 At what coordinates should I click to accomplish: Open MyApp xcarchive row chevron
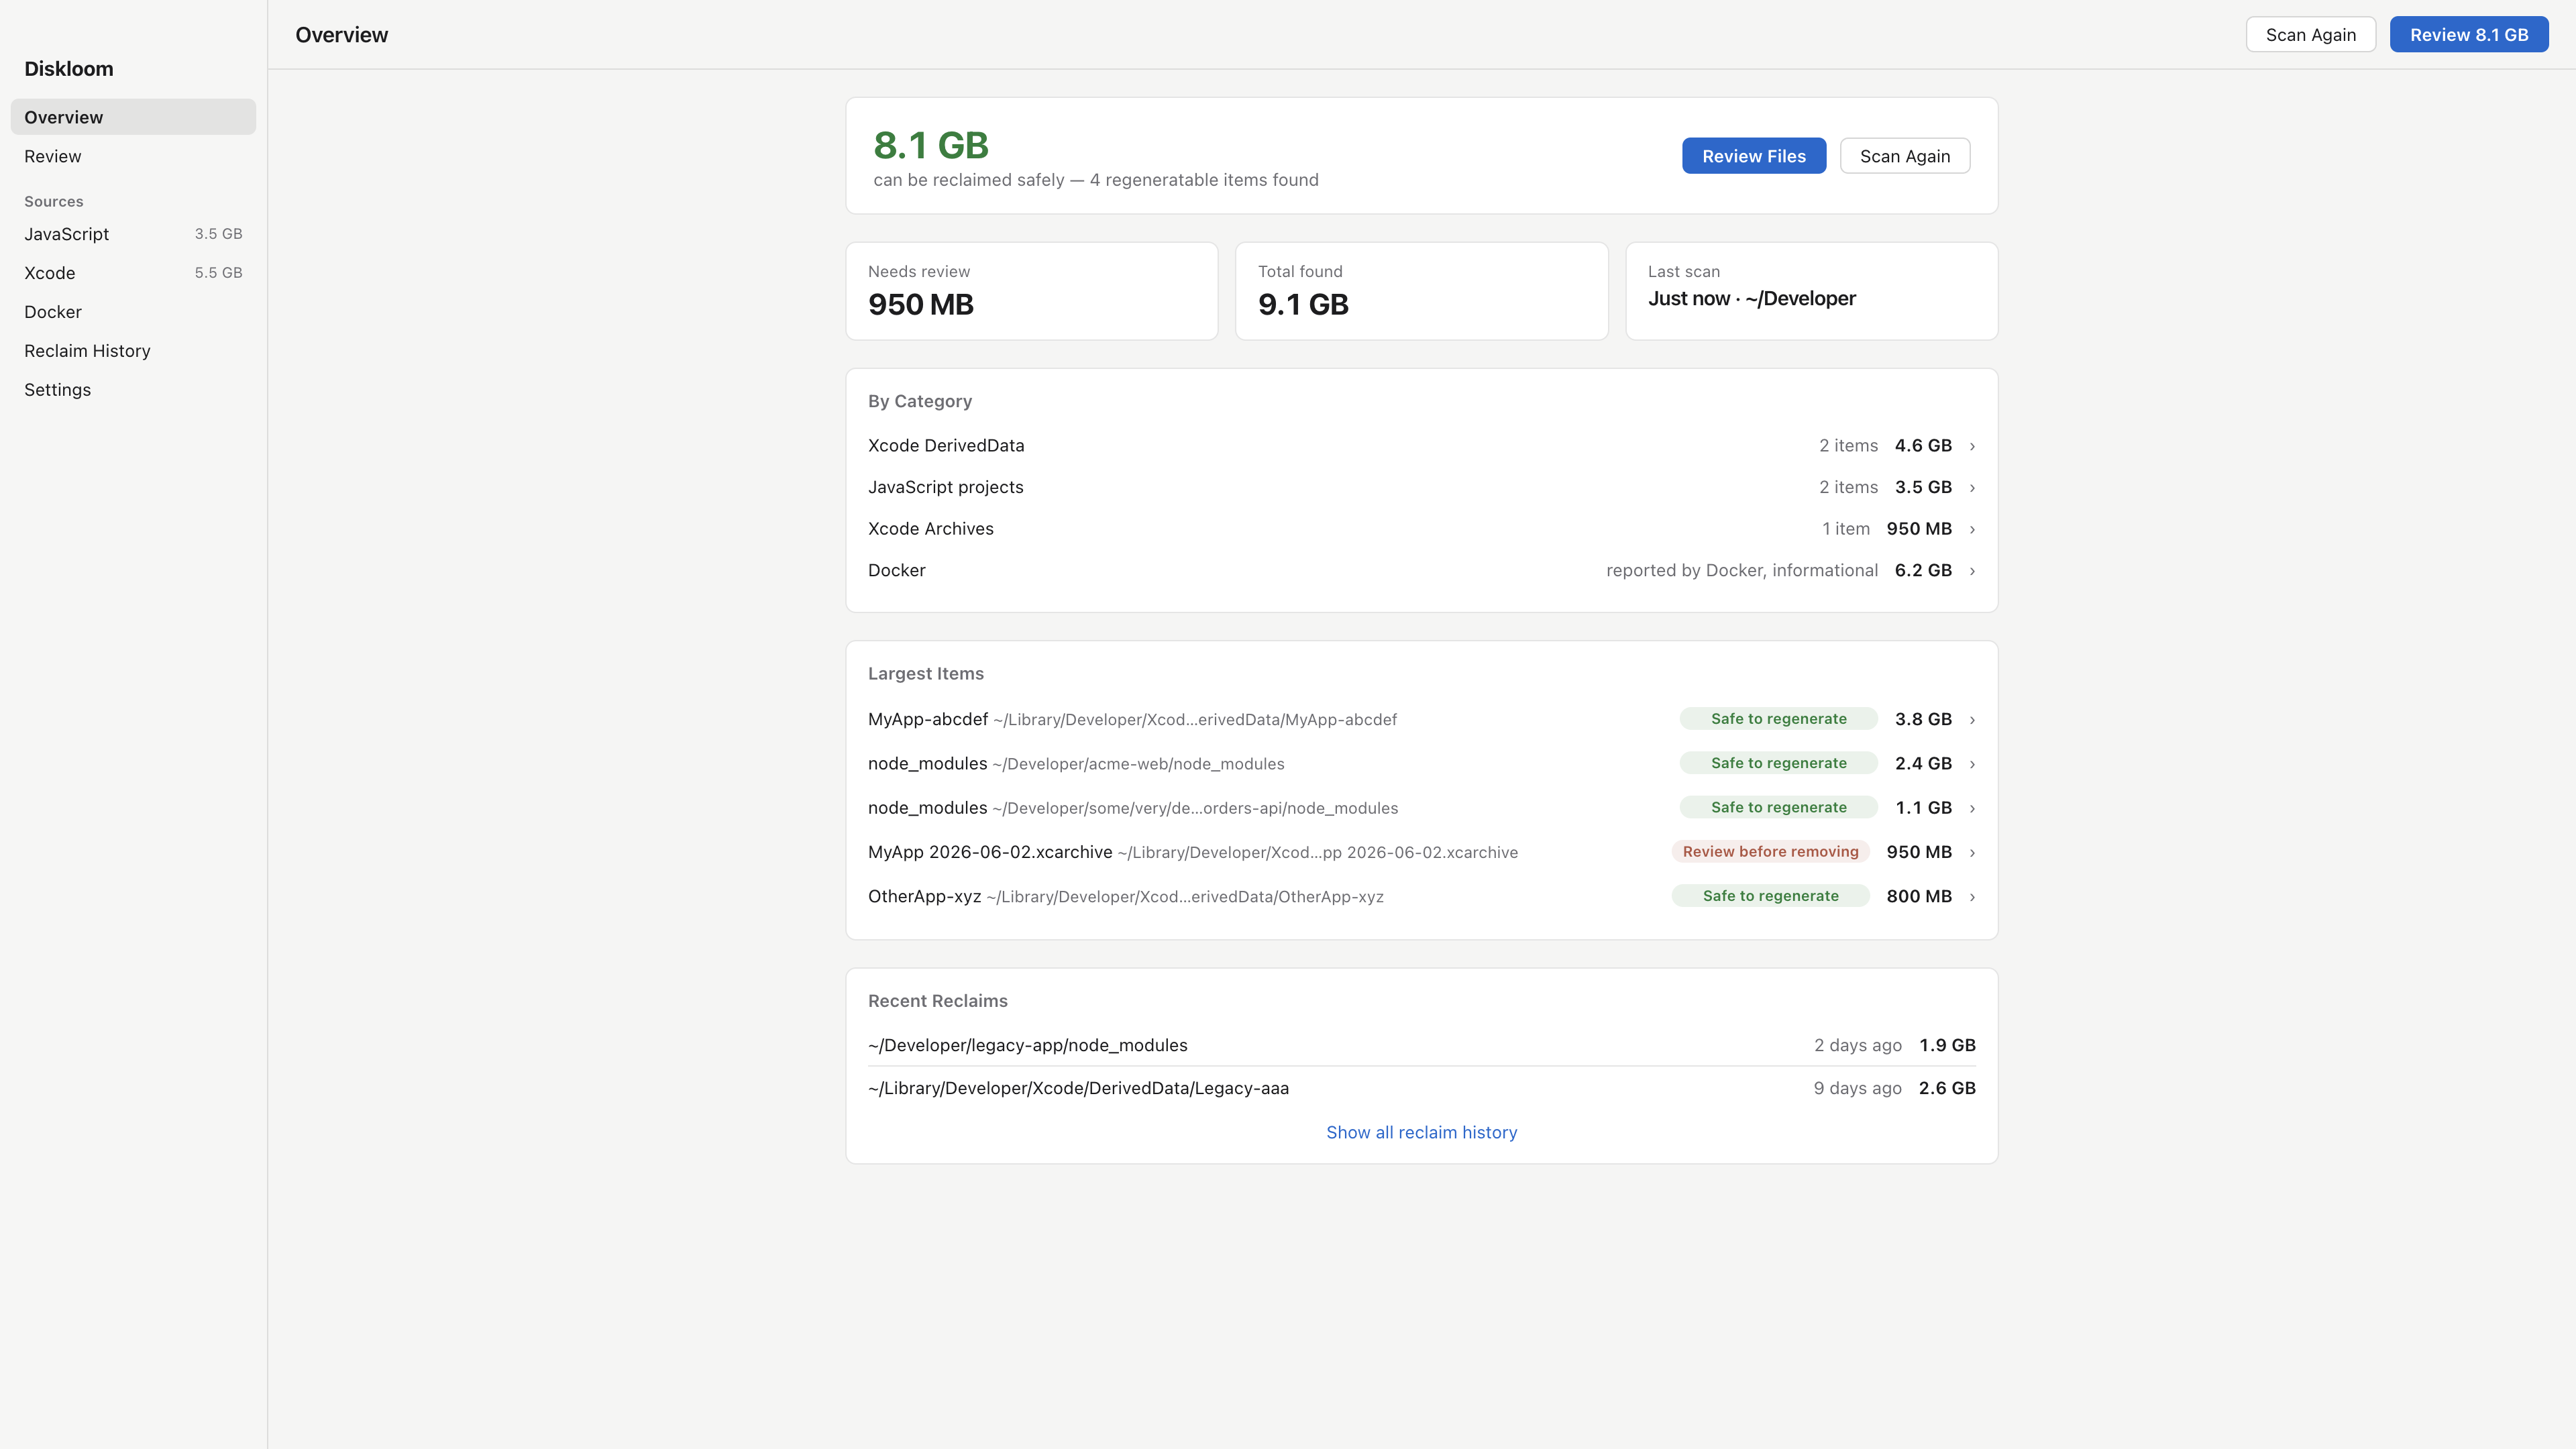pyautogui.click(x=1972, y=853)
